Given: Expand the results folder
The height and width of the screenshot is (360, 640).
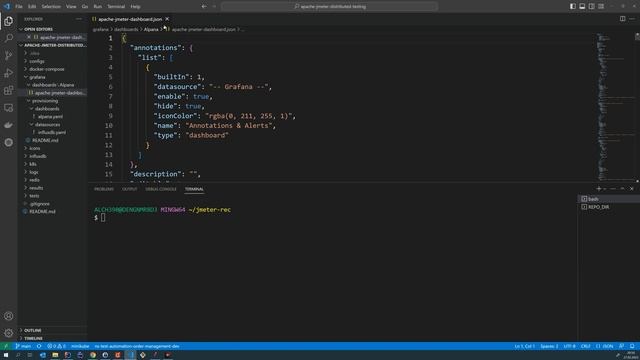Looking at the screenshot, I should pyautogui.click(x=36, y=188).
